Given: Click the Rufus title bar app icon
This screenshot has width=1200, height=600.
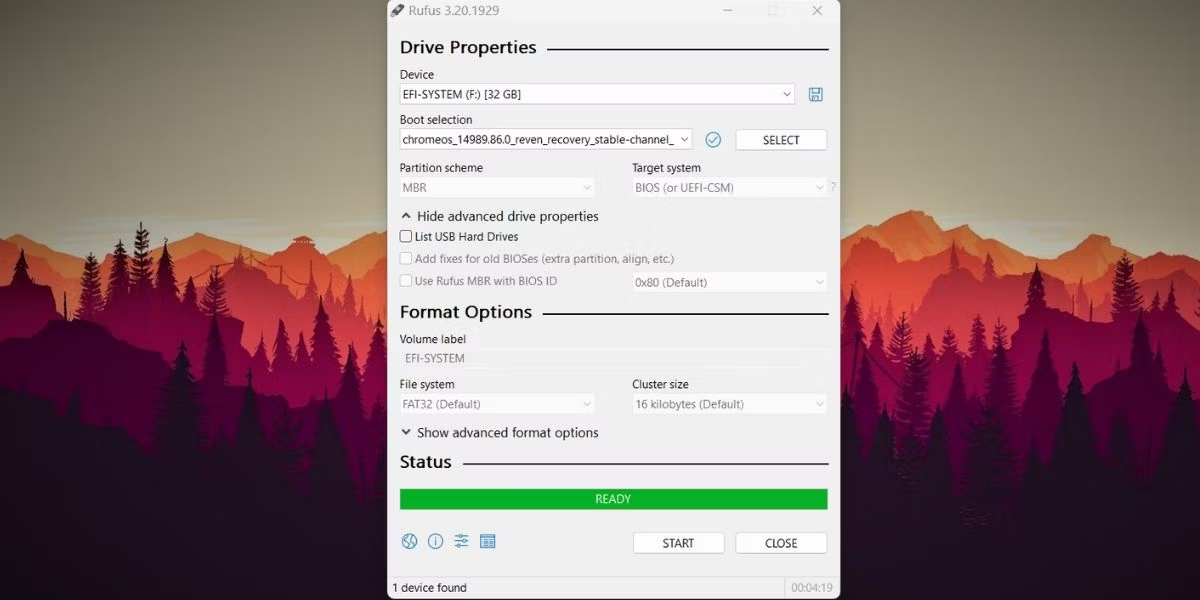Looking at the screenshot, I should pos(397,11).
